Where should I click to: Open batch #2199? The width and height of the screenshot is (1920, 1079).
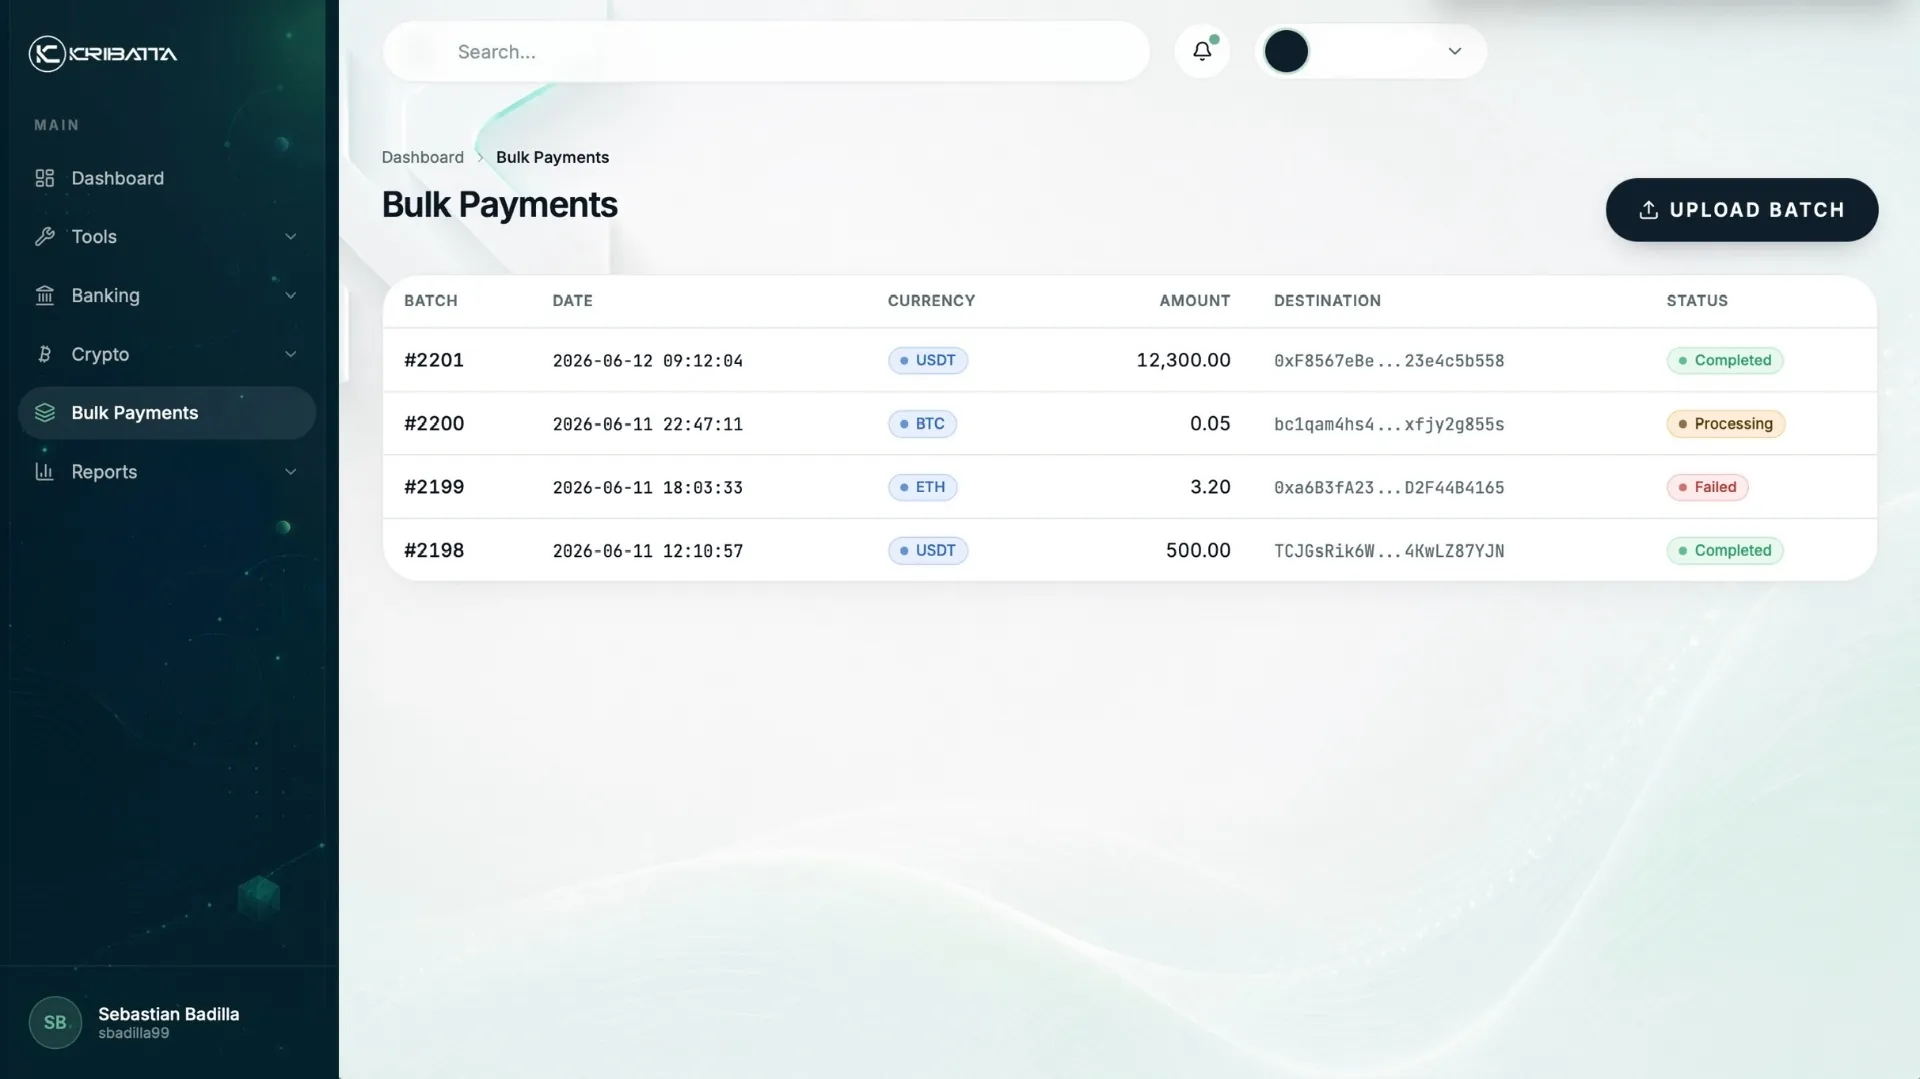point(434,487)
